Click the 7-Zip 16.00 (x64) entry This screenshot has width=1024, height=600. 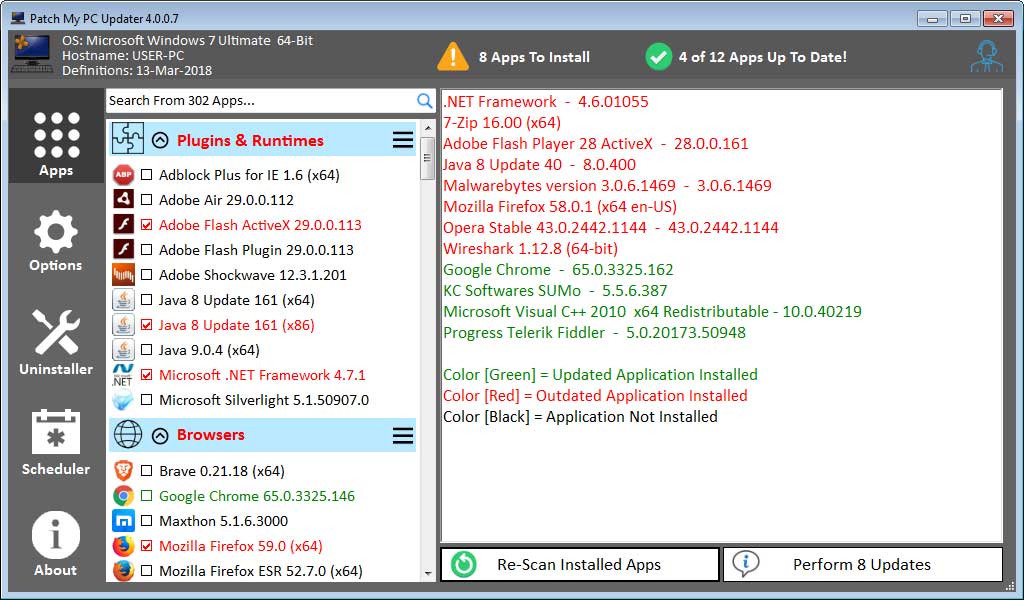[502, 123]
